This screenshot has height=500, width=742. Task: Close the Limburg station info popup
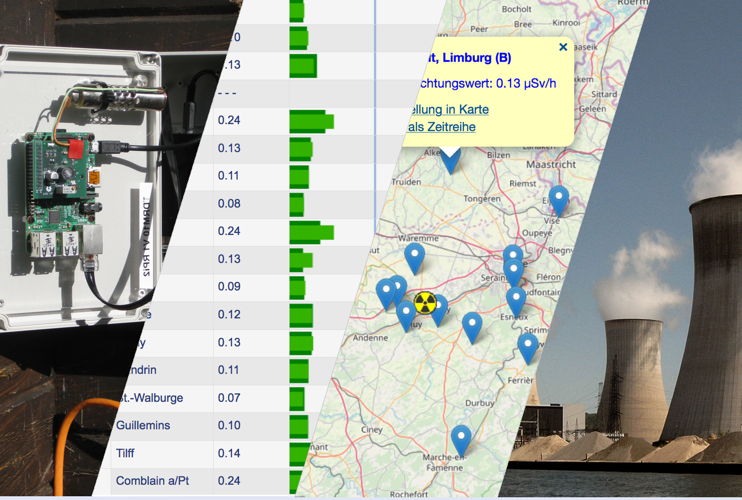[x=563, y=47]
